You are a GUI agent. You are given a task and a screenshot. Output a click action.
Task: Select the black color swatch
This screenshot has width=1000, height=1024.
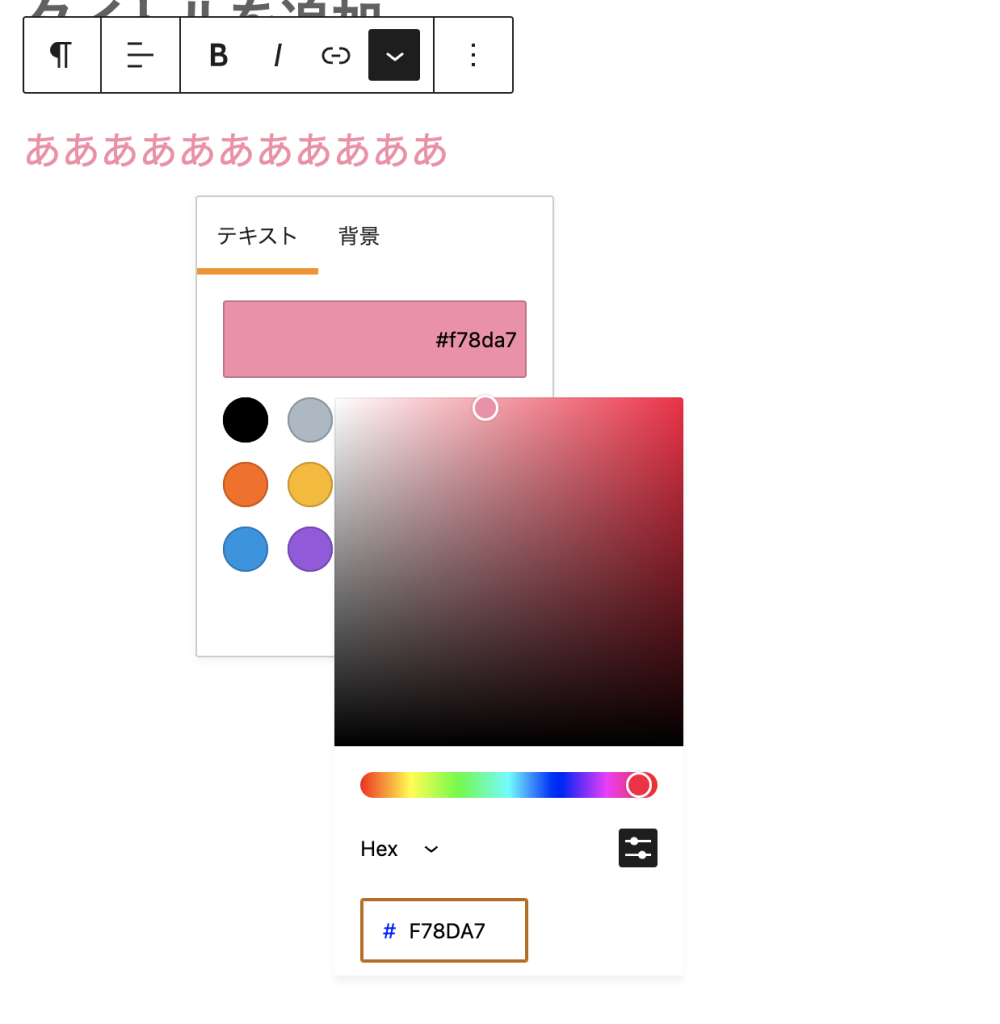tap(245, 420)
